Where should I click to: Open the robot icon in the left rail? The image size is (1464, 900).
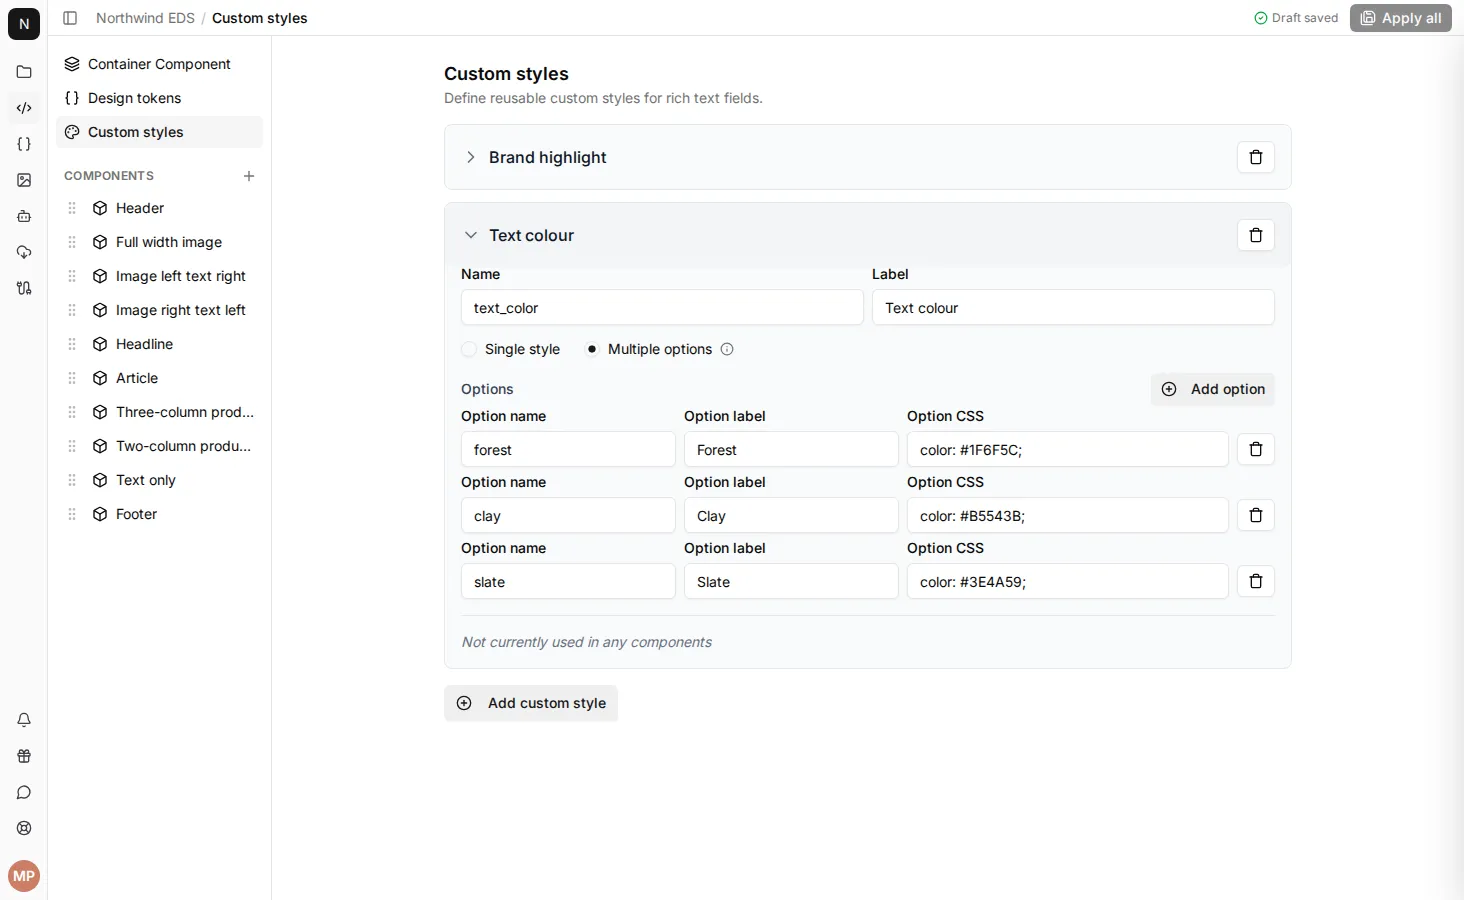pos(24,216)
